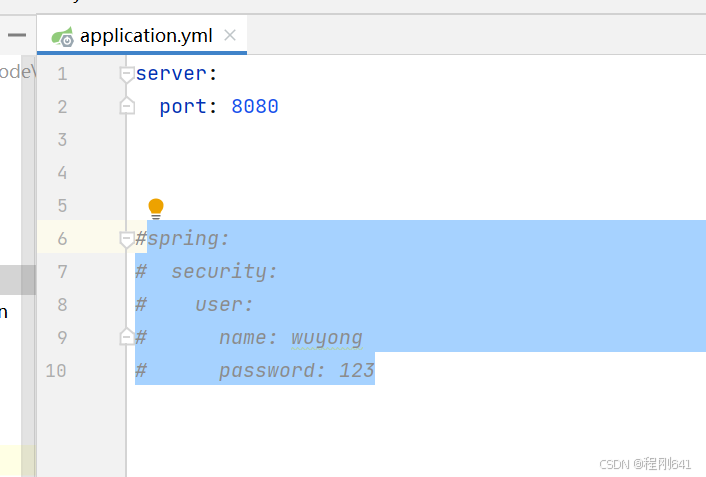The width and height of the screenshot is (706, 477).
Task: Click the underlined word 'wuyong'
Action: coord(327,338)
